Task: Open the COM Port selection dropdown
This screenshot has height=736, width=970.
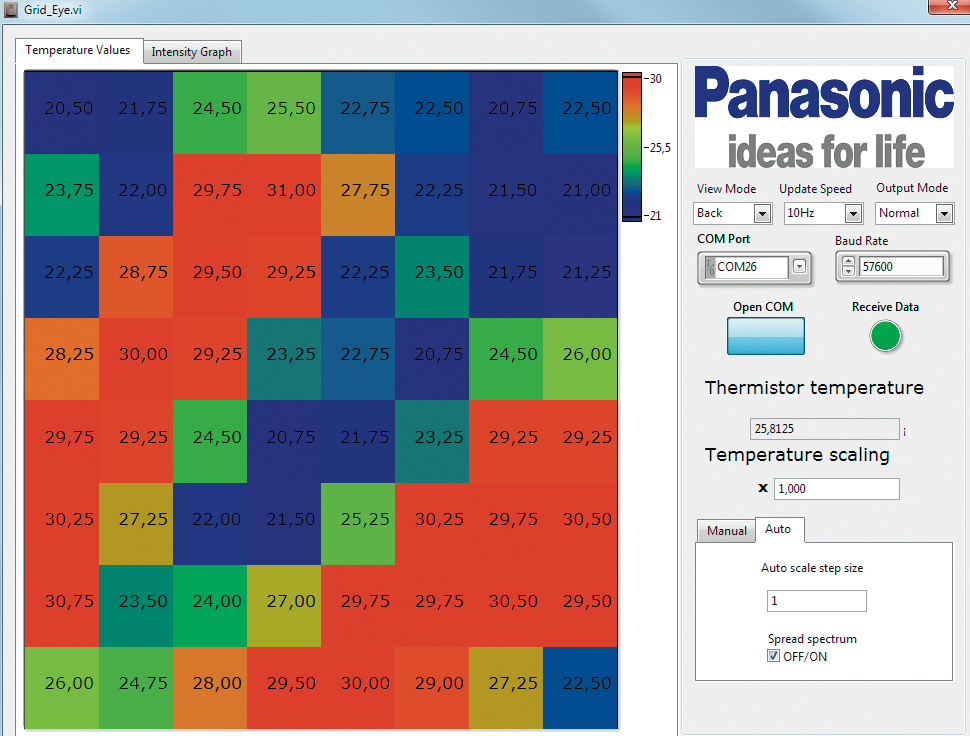Action: pyautogui.click(x=799, y=267)
